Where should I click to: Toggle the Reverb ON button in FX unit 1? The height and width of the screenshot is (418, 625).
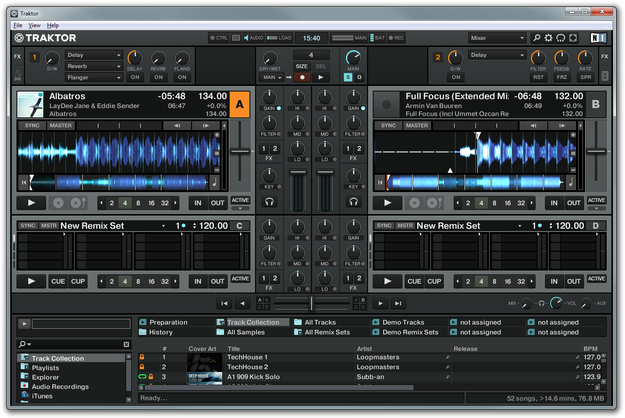click(x=159, y=77)
